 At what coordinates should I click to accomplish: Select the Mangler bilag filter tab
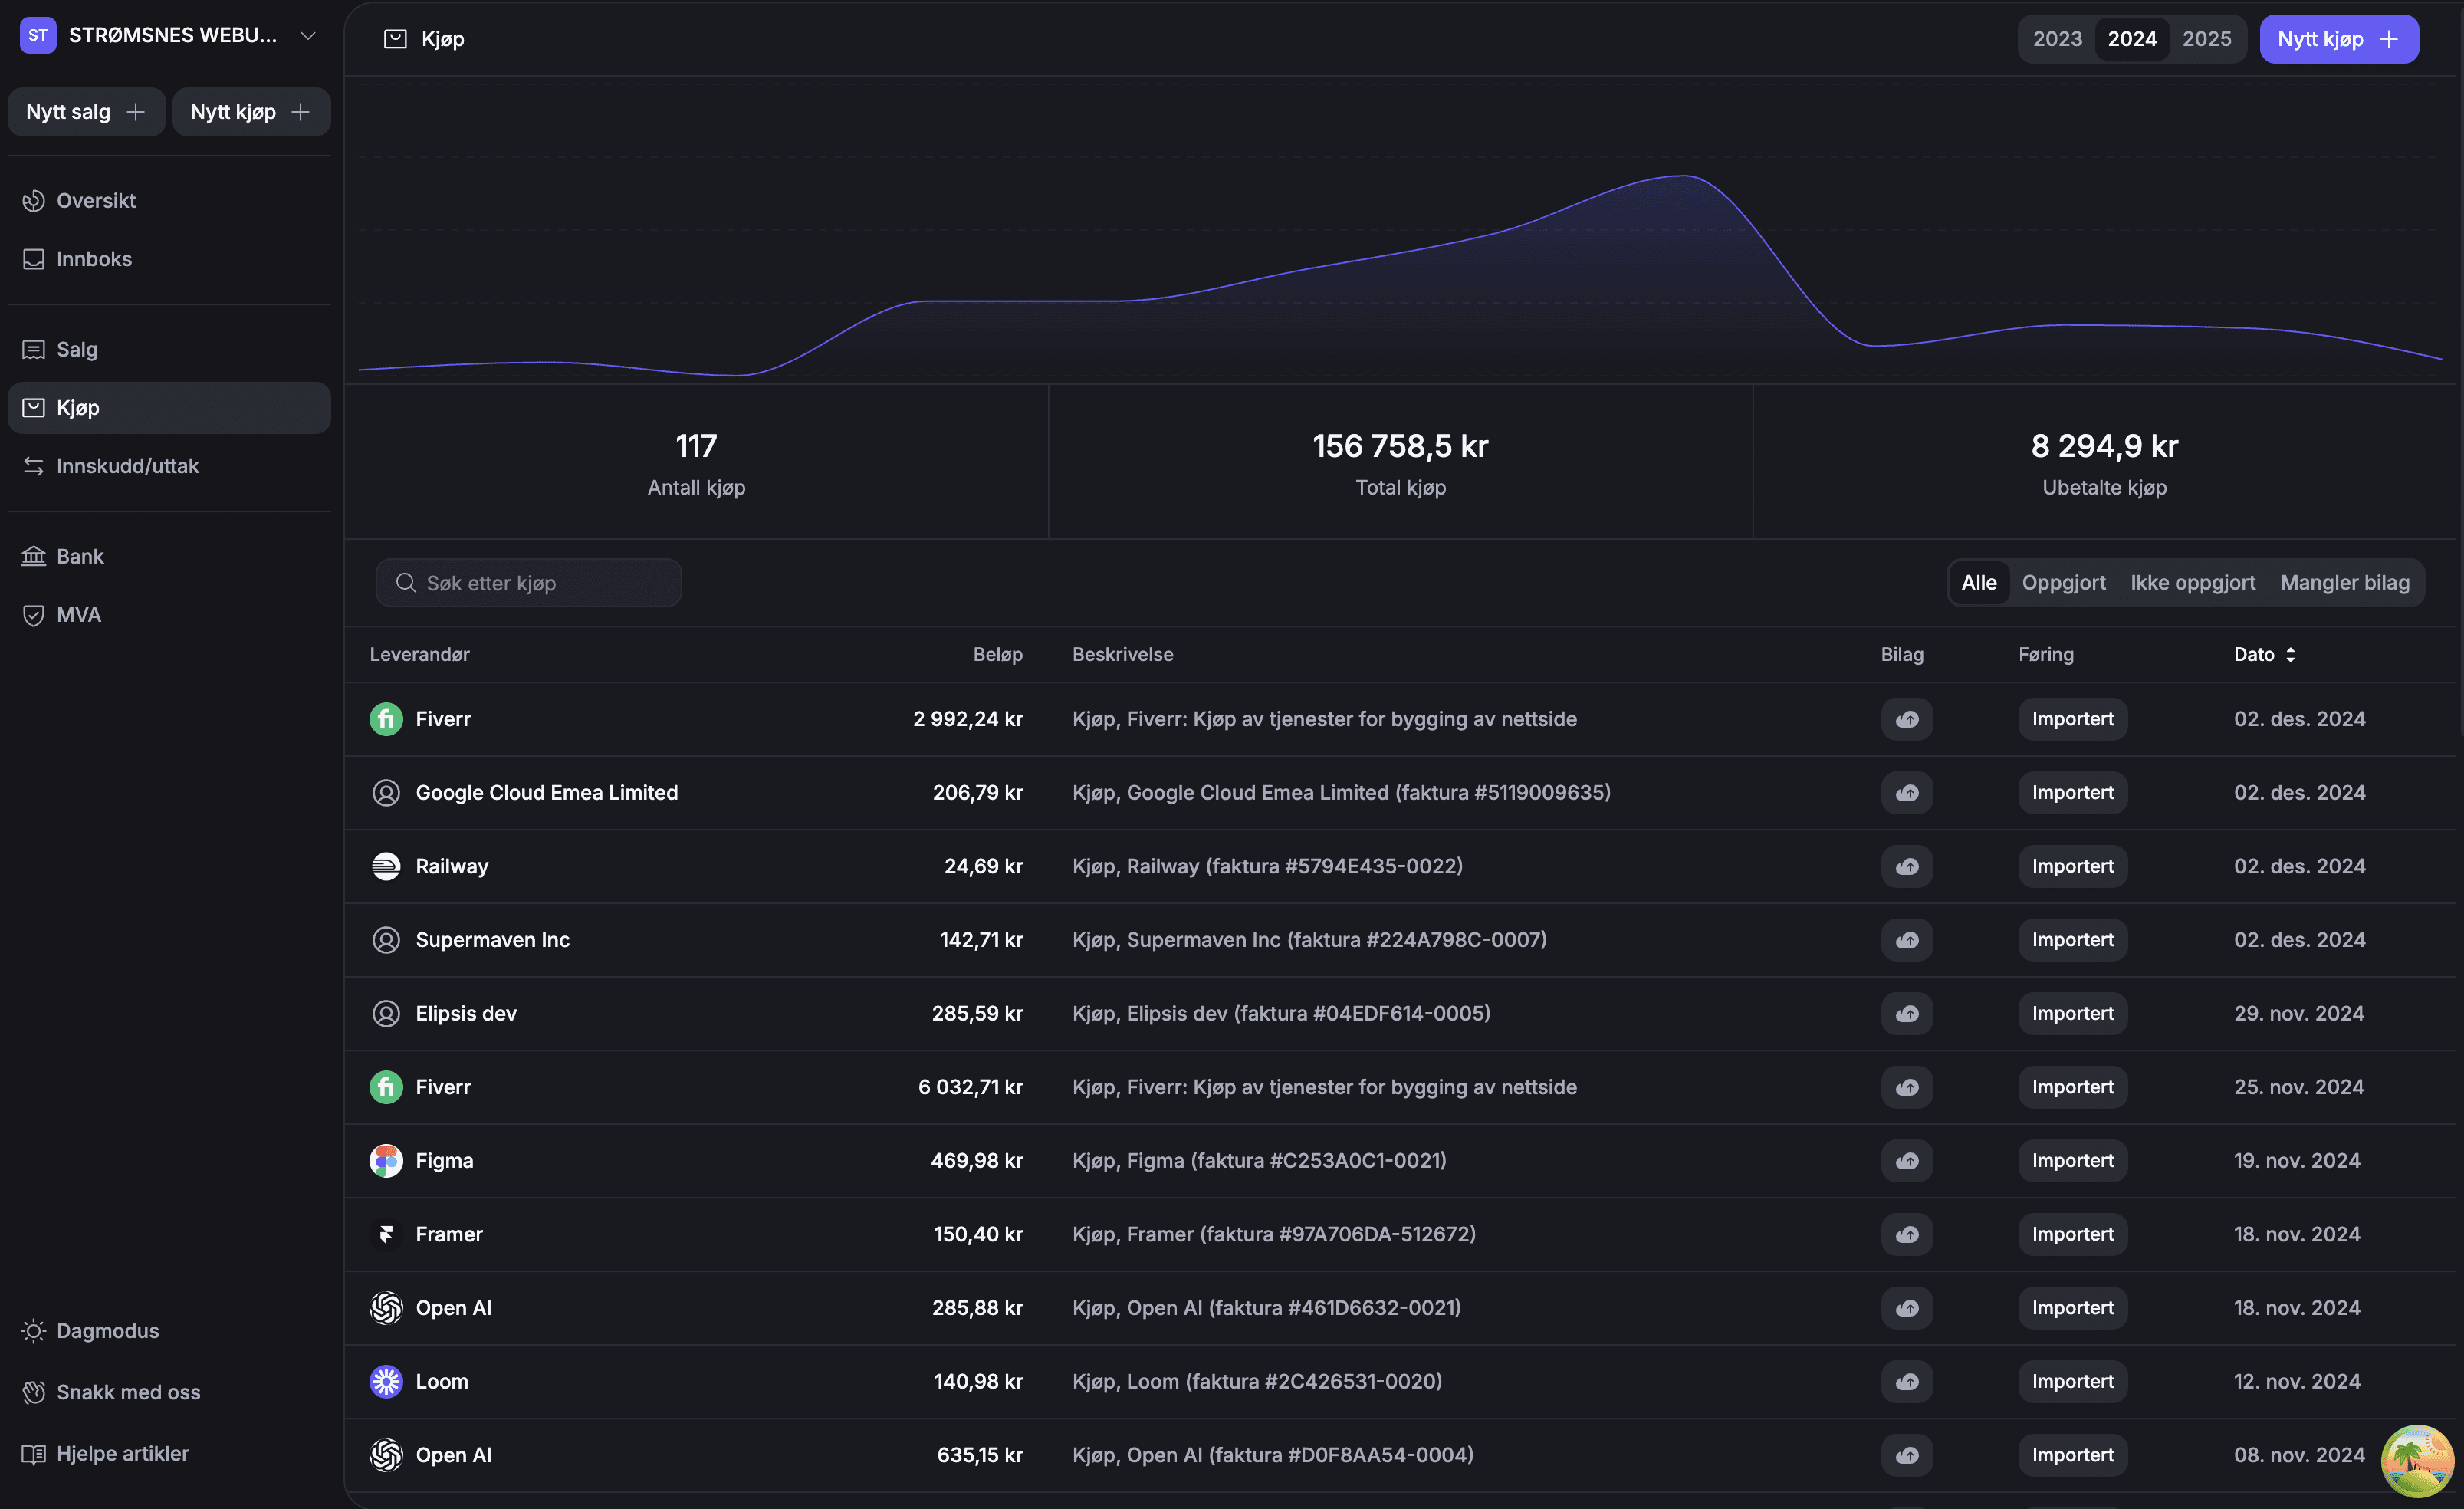pyautogui.click(x=2344, y=582)
